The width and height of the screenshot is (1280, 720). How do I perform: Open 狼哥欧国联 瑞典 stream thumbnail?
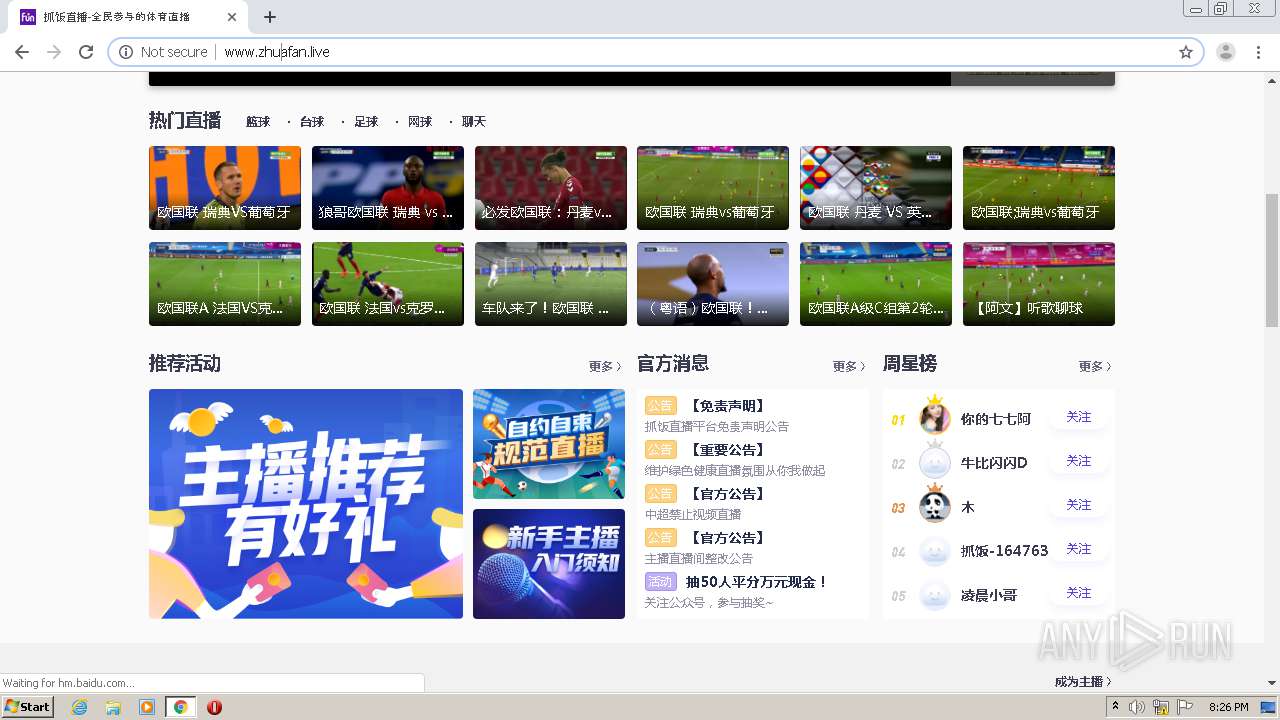click(x=388, y=188)
